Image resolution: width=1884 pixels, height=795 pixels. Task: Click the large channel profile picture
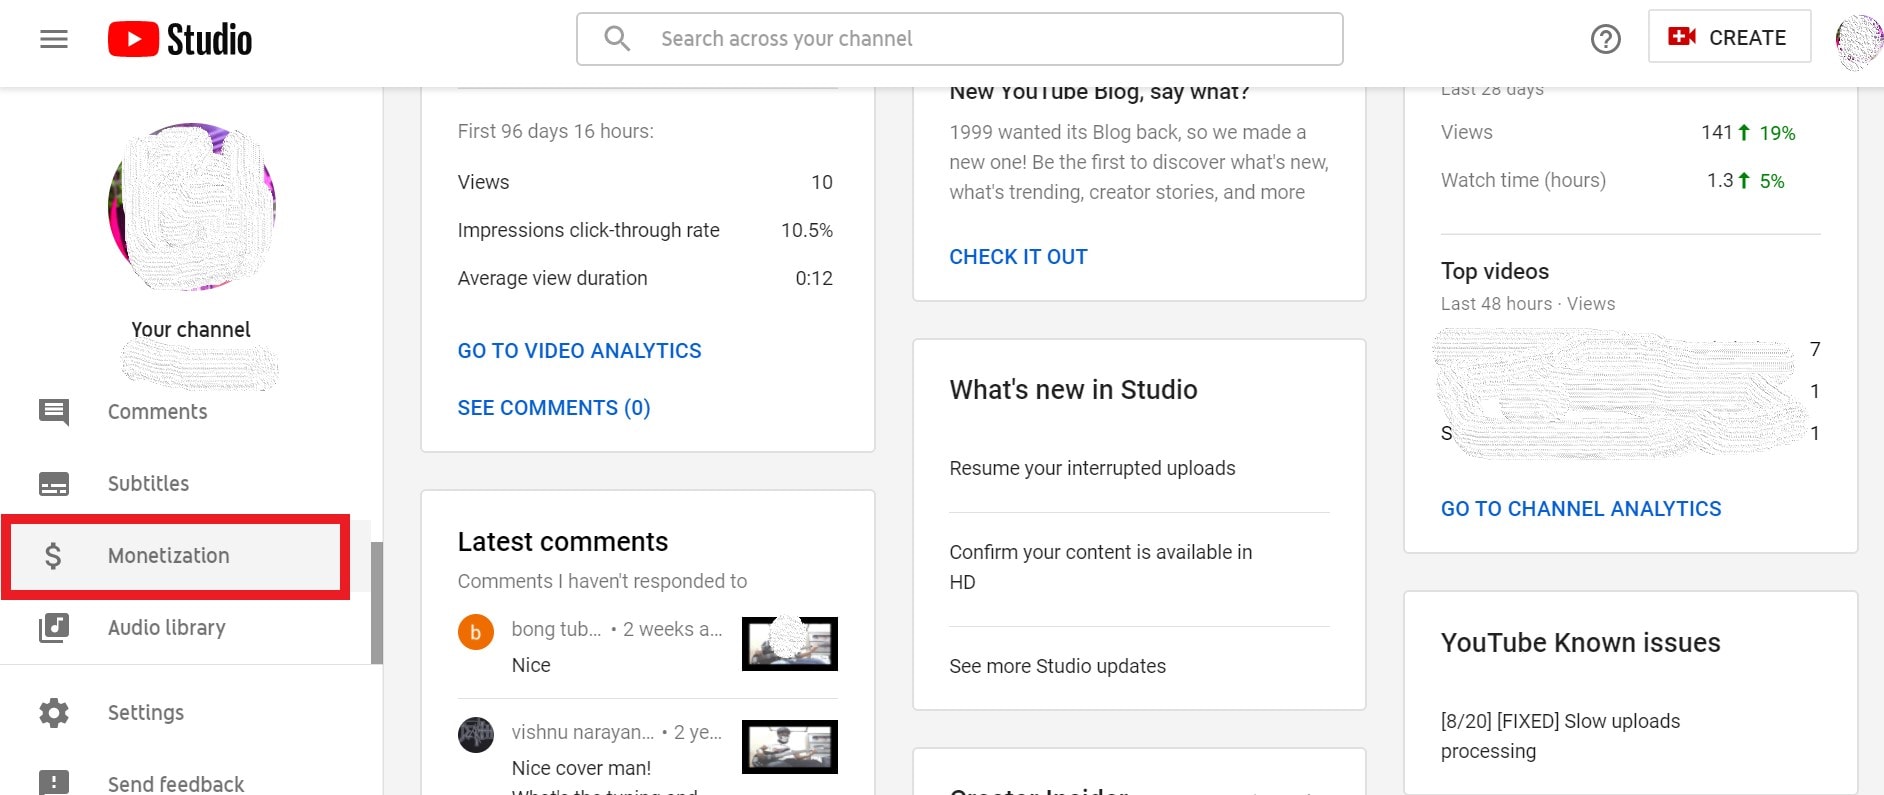click(192, 207)
